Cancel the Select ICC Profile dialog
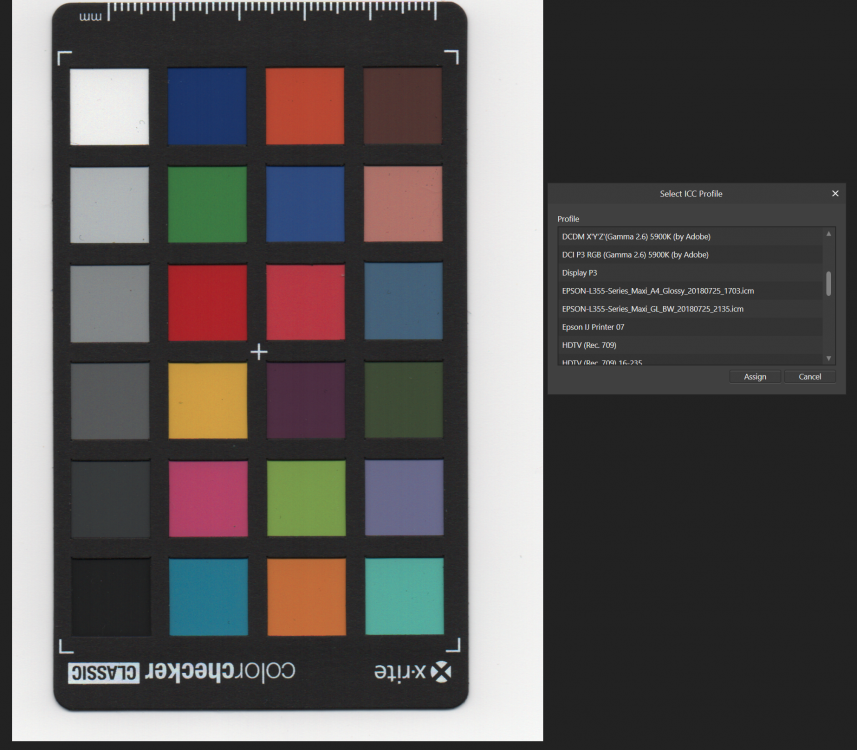The width and height of the screenshot is (857, 750). [810, 377]
